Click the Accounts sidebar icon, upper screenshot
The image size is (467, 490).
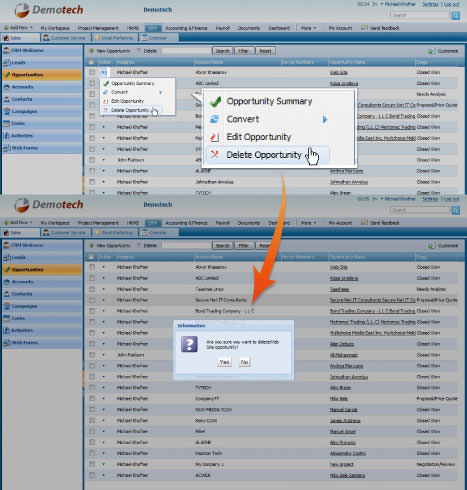7,87
